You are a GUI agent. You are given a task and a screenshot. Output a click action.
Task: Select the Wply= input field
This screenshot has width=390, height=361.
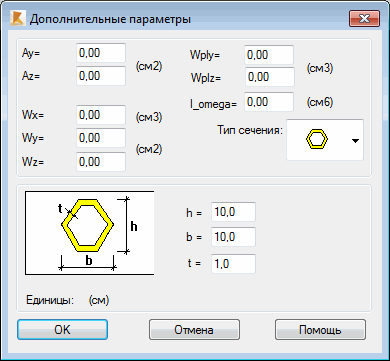click(x=269, y=55)
